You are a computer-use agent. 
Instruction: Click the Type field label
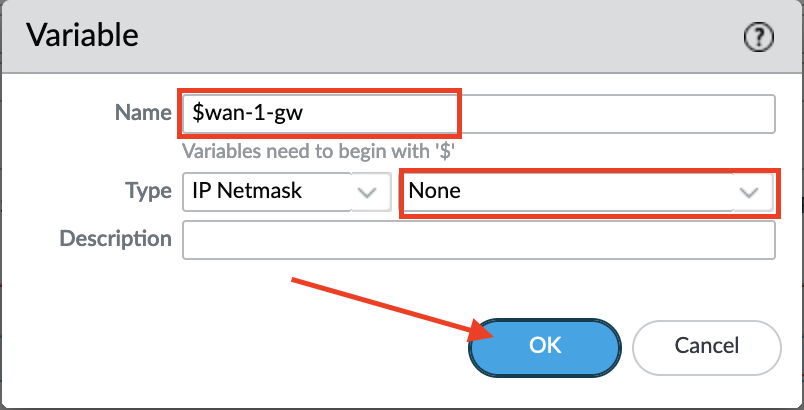(x=148, y=191)
